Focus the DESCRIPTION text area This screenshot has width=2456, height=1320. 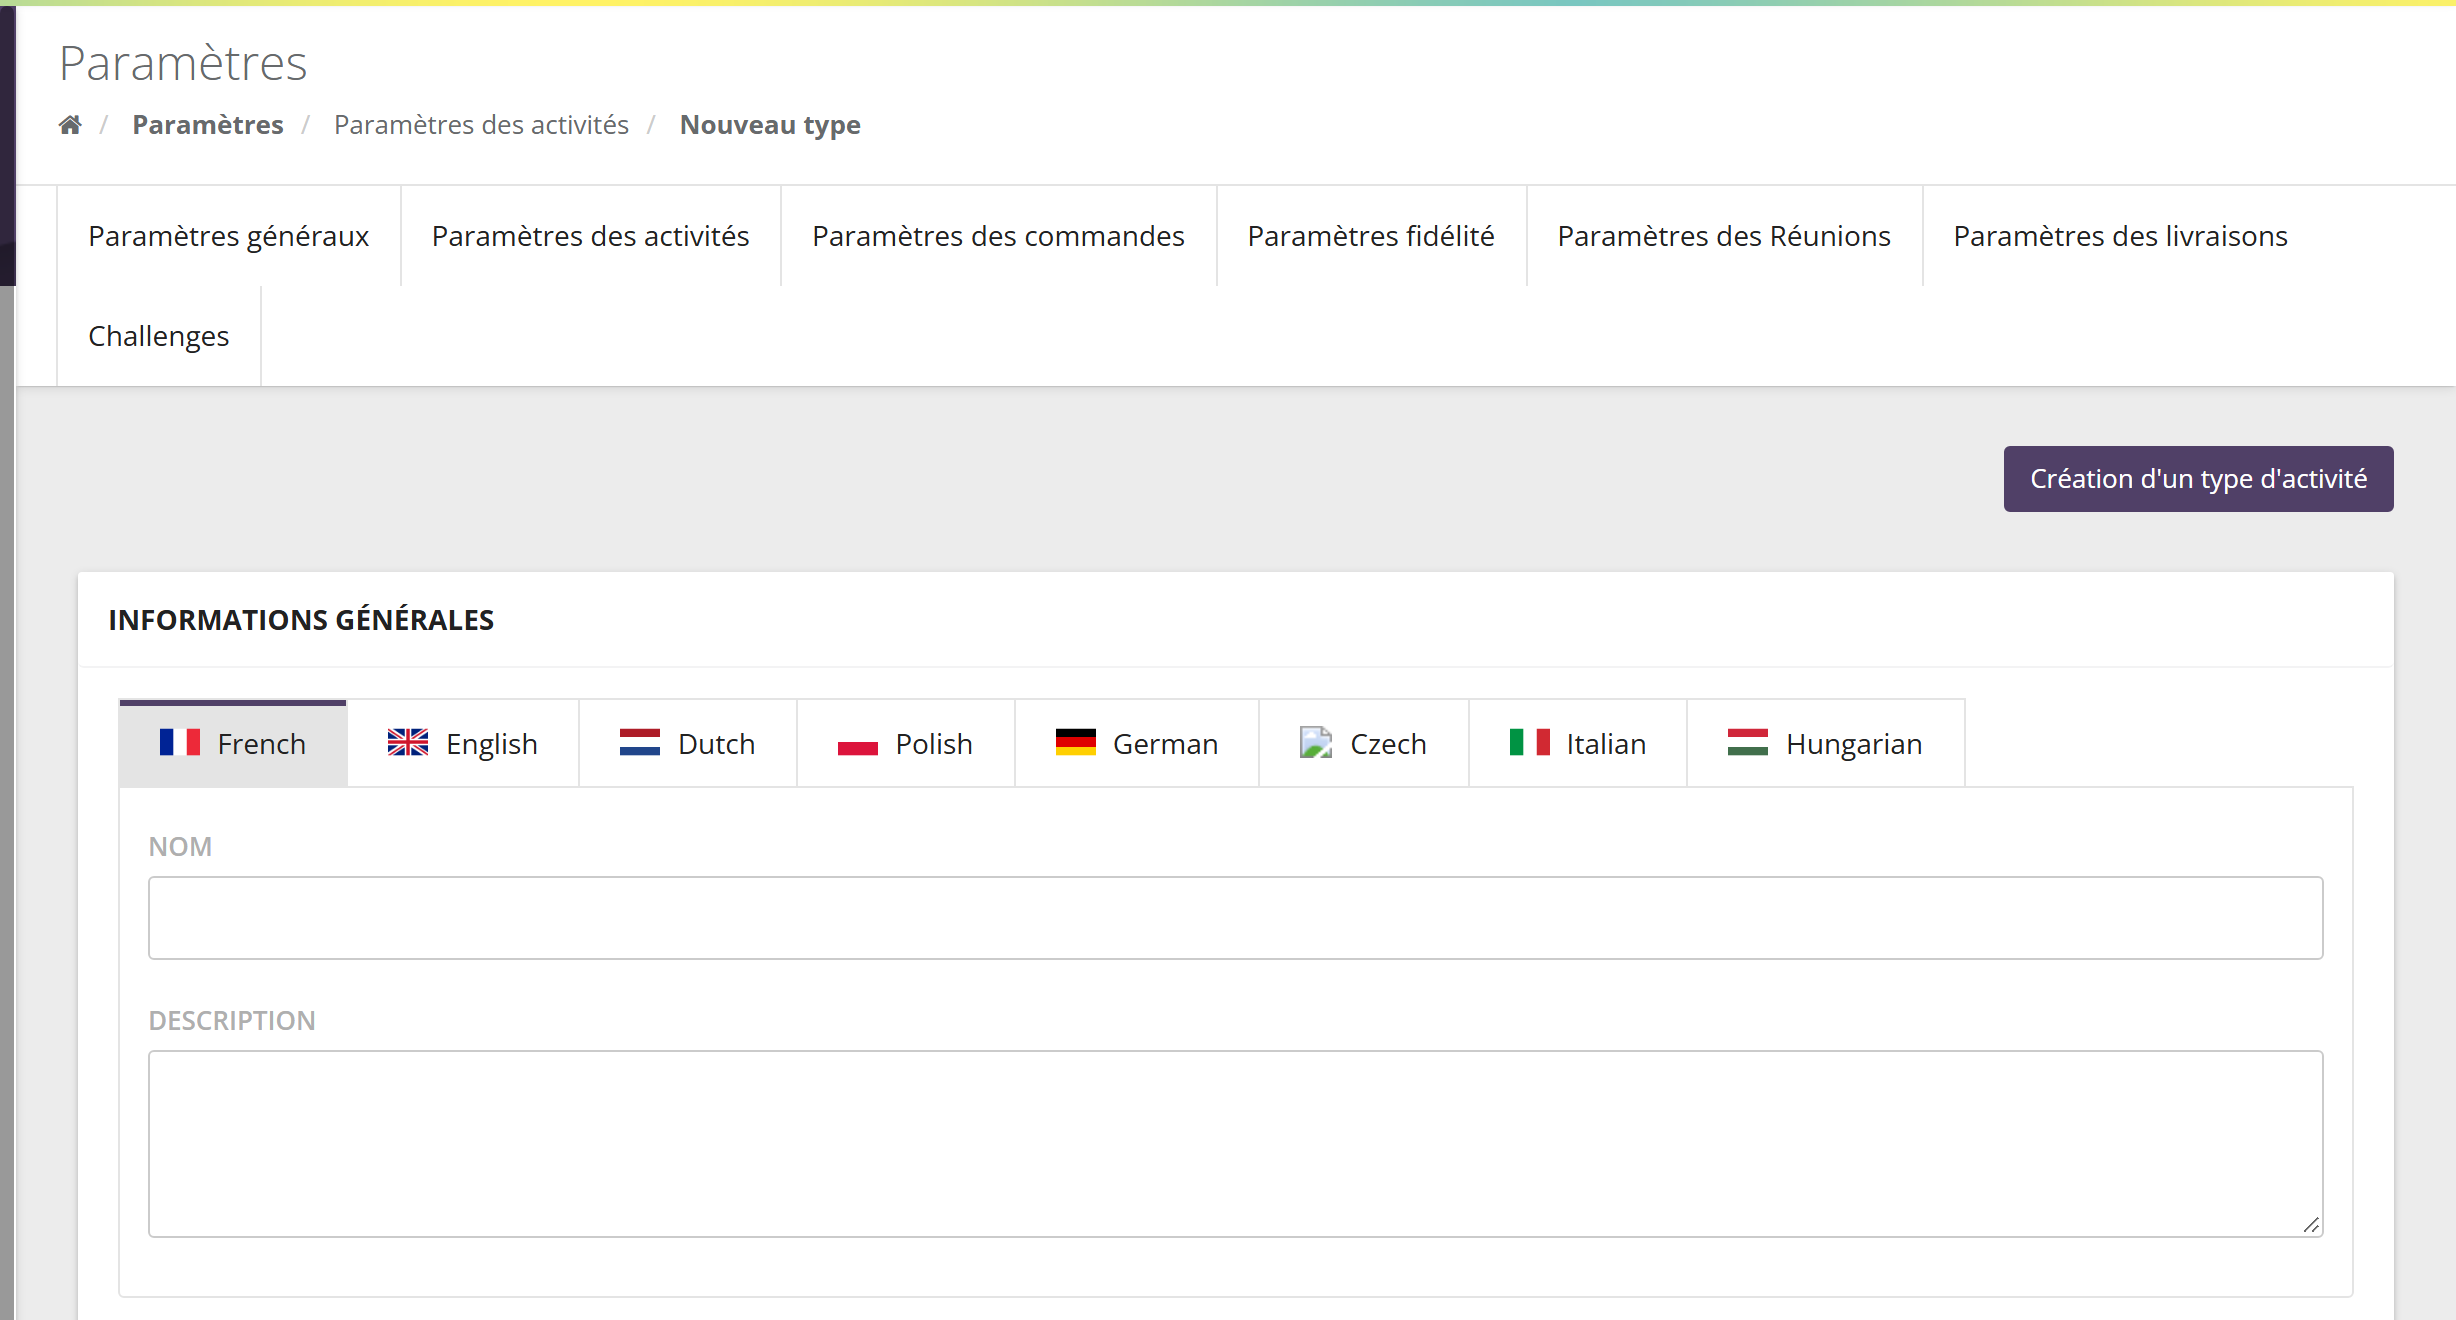tap(1236, 1144)
